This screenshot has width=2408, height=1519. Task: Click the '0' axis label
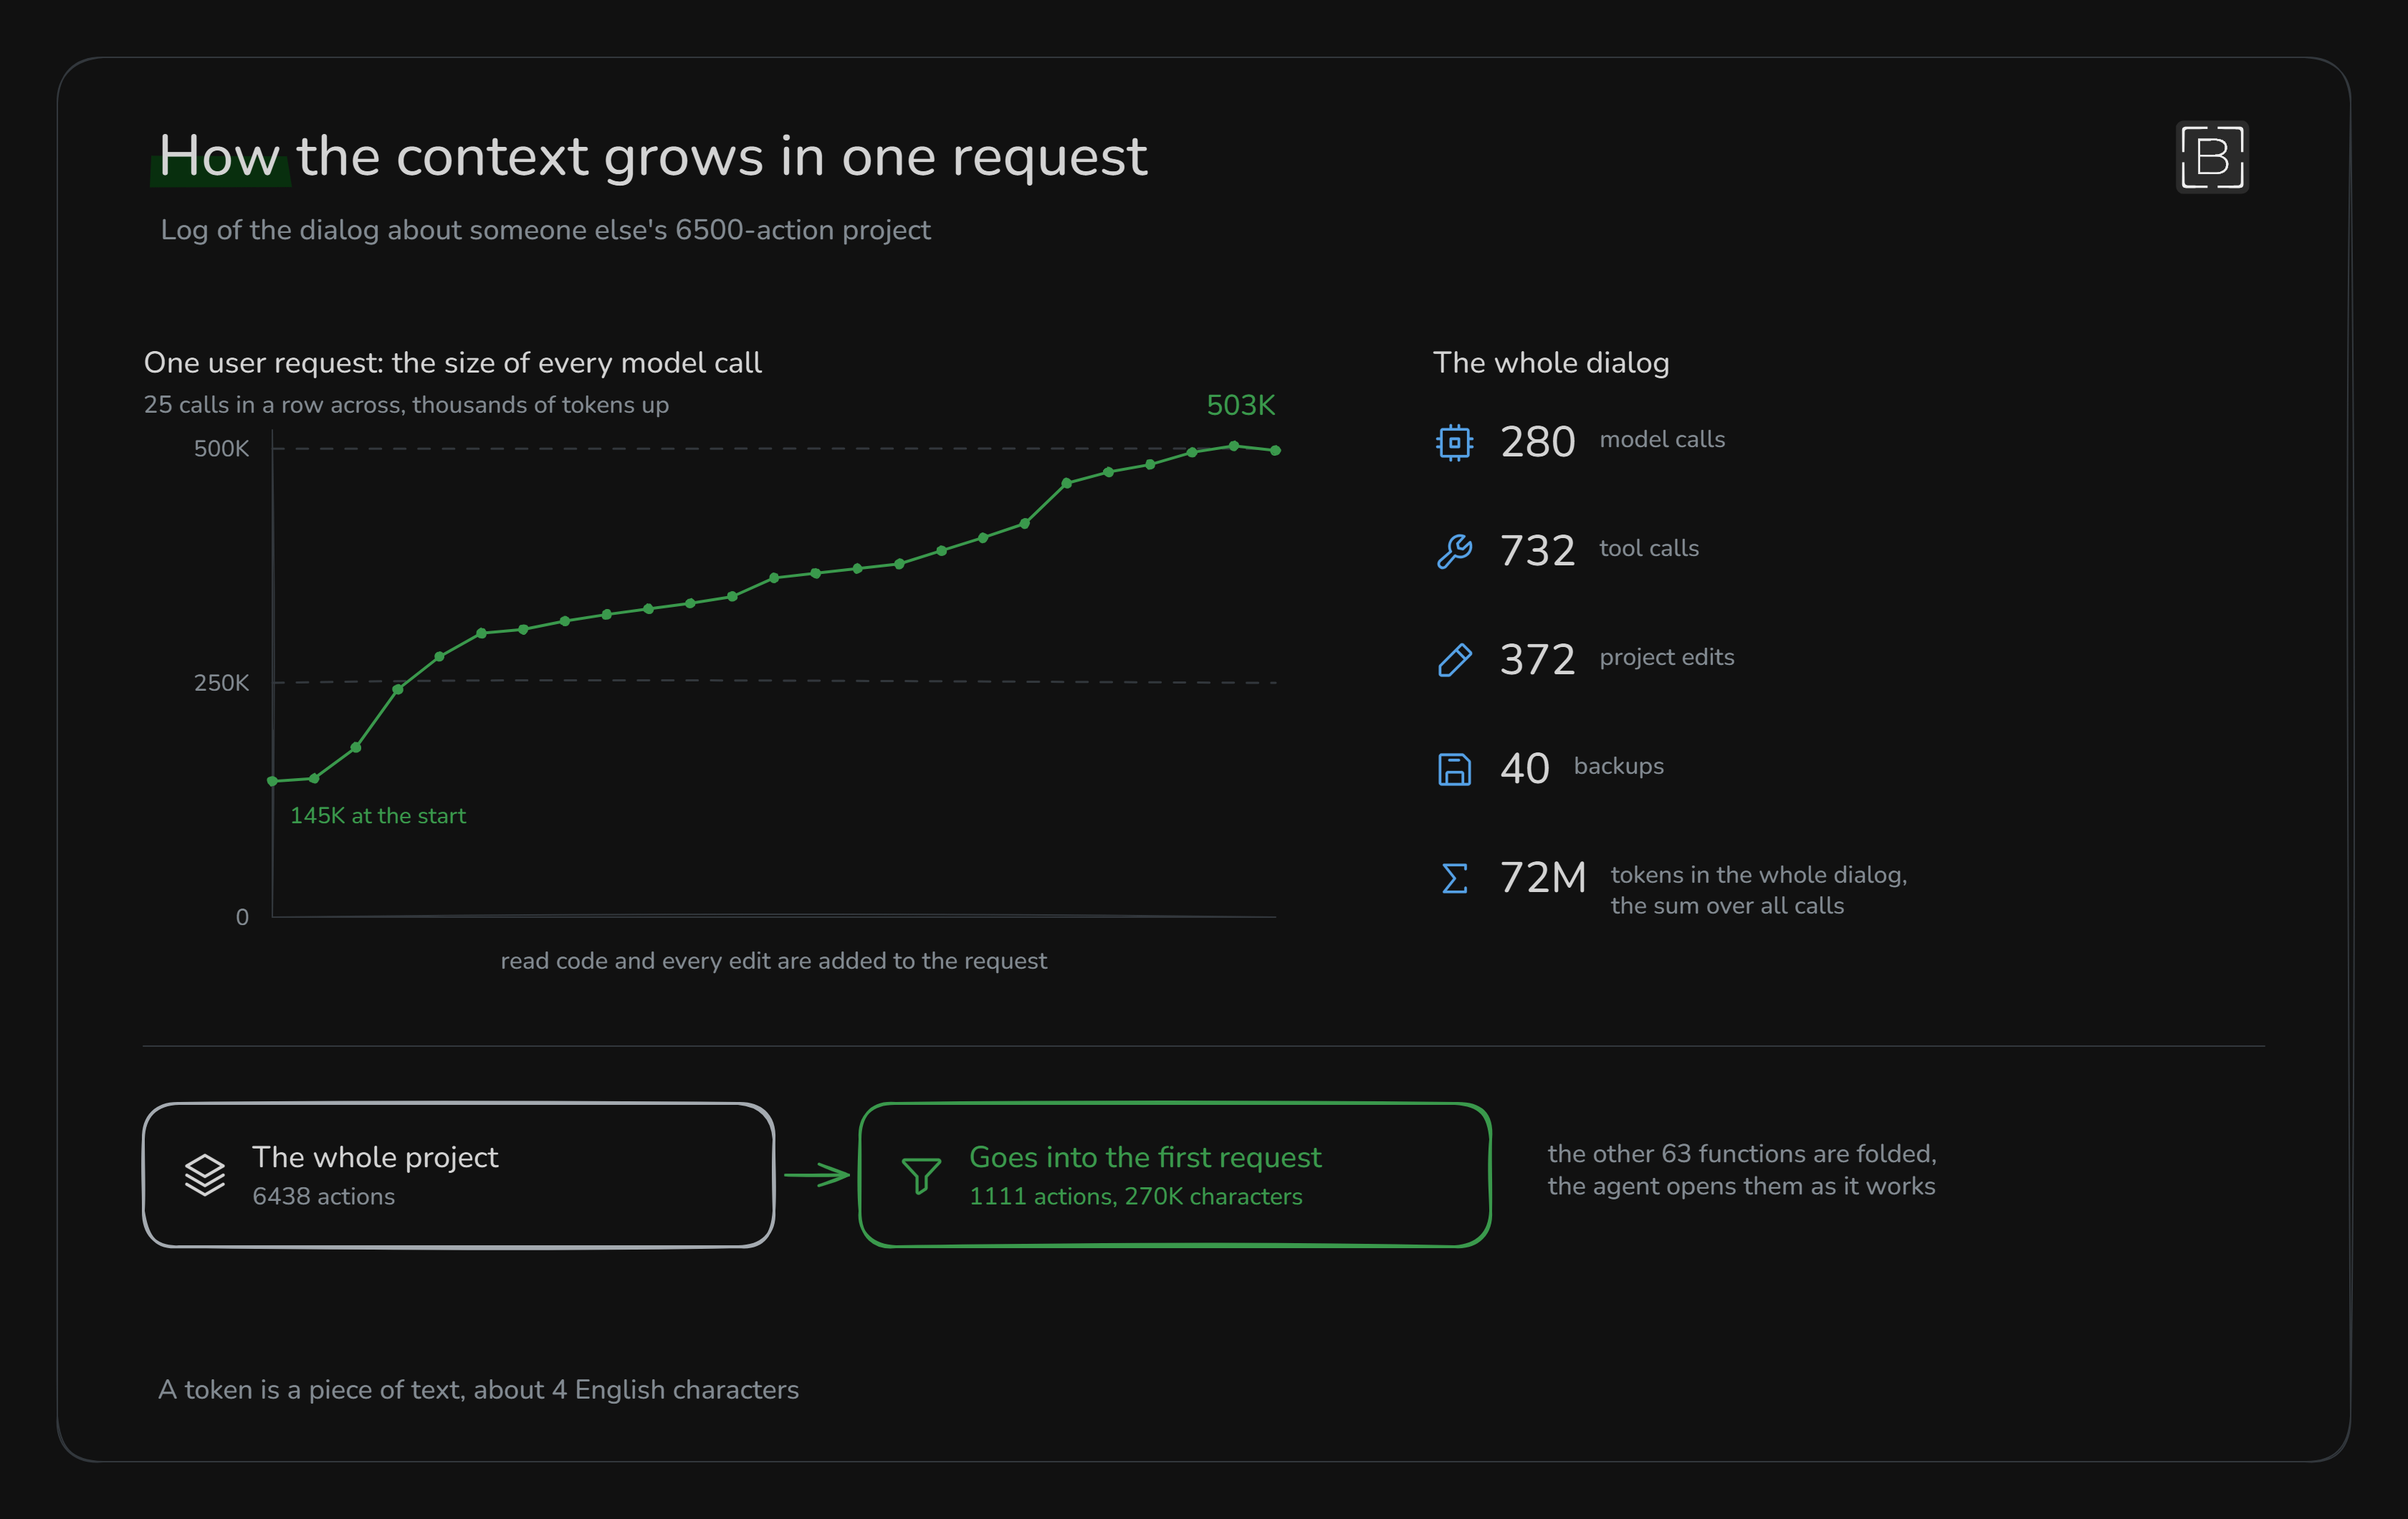click(x=242, y=917)
